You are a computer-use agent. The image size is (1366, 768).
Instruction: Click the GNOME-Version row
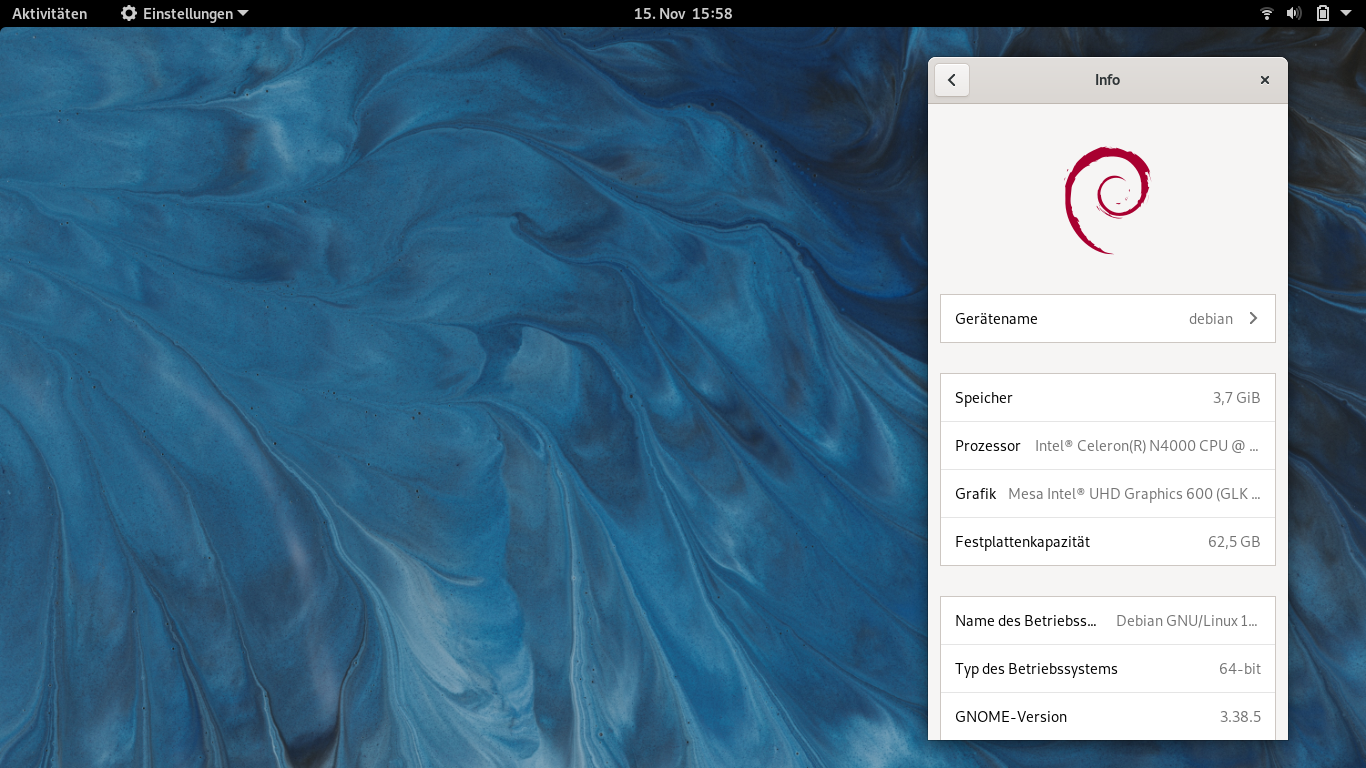click(1107, 717)
